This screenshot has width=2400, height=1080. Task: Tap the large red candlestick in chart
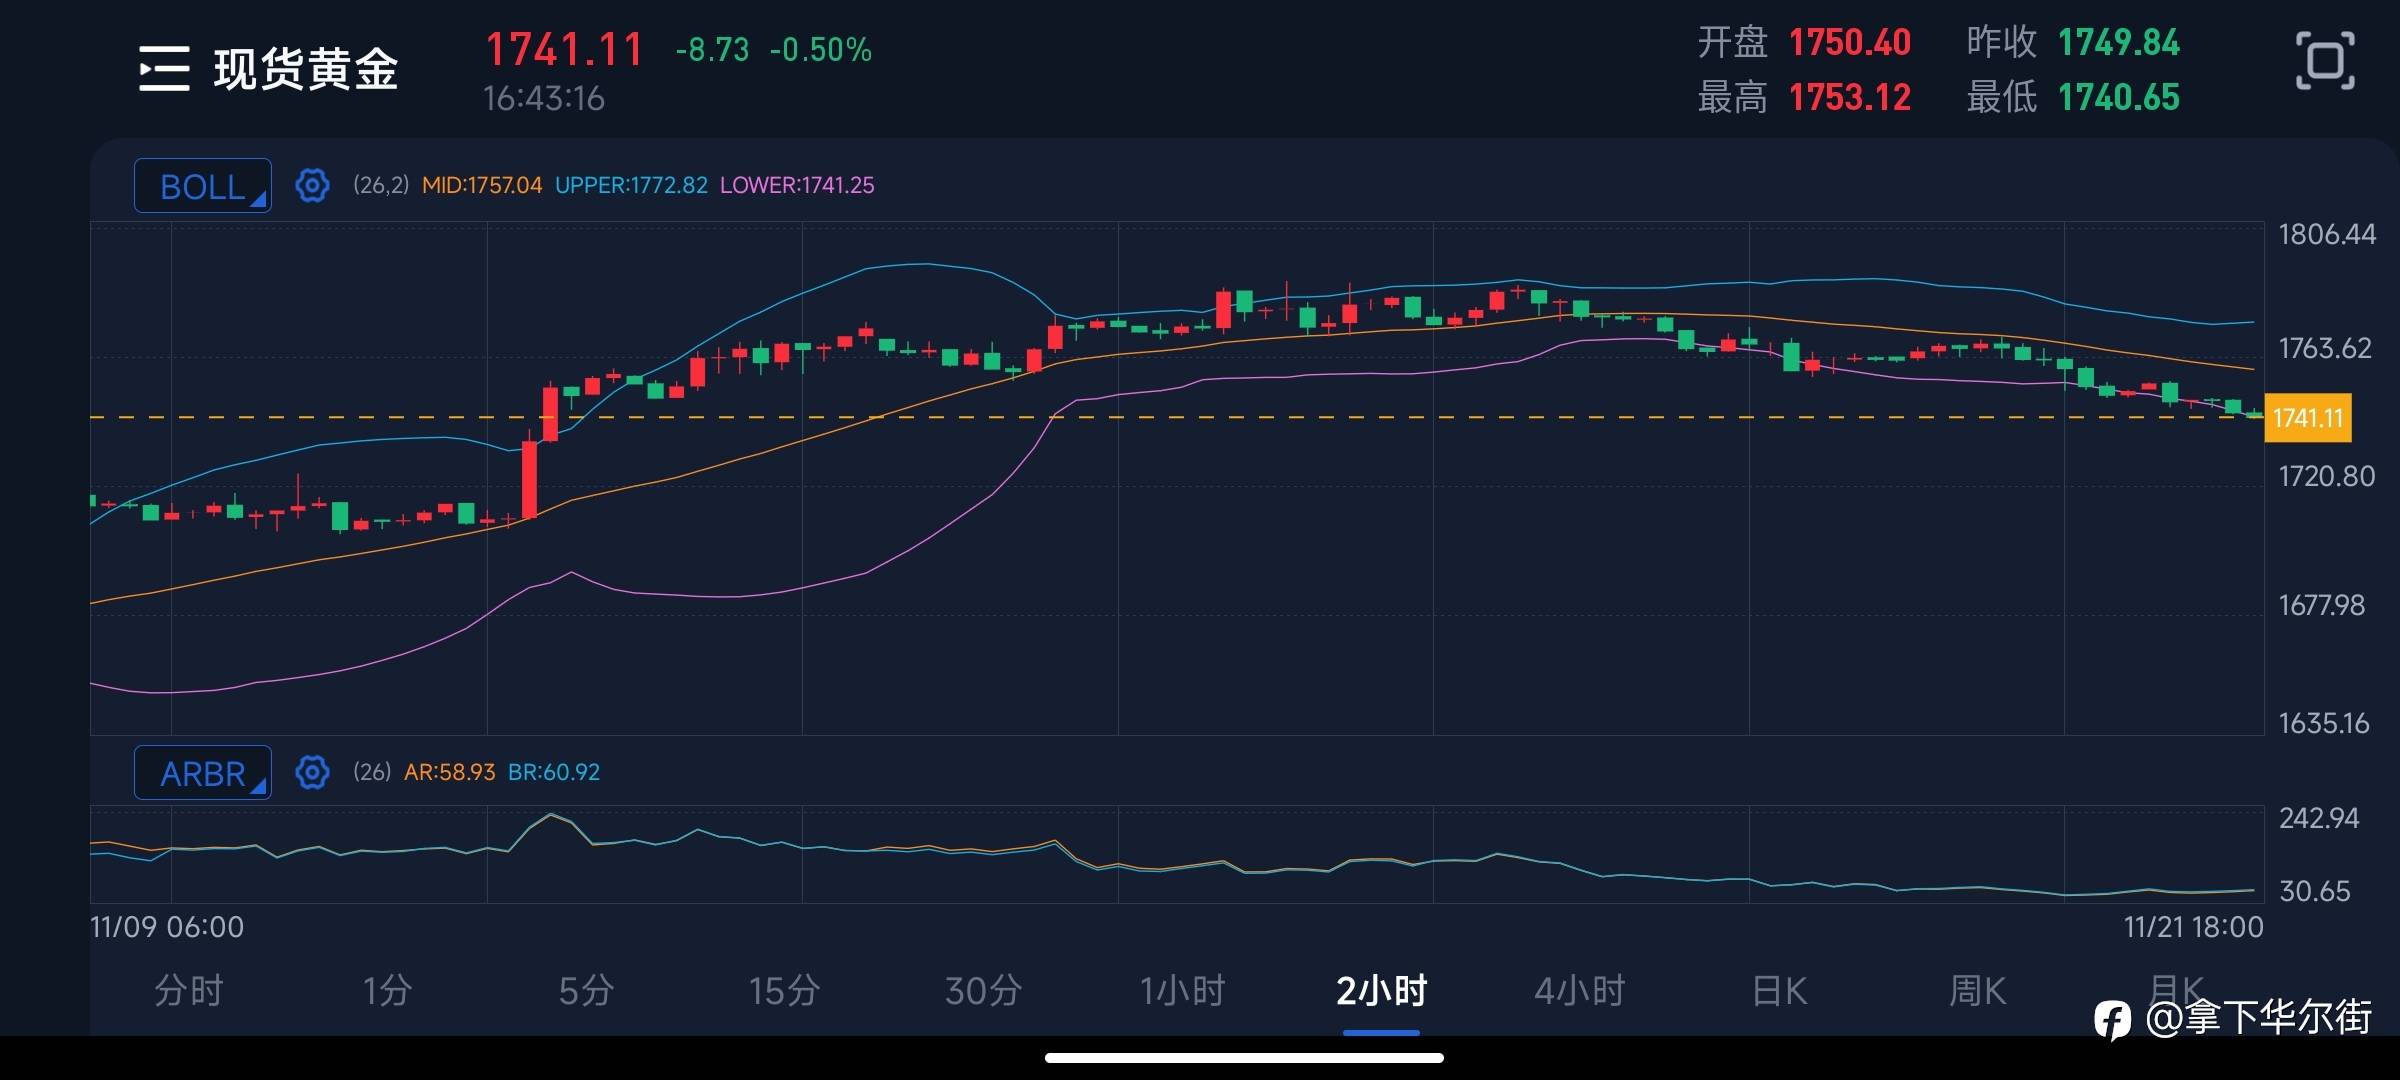(530, 478)
